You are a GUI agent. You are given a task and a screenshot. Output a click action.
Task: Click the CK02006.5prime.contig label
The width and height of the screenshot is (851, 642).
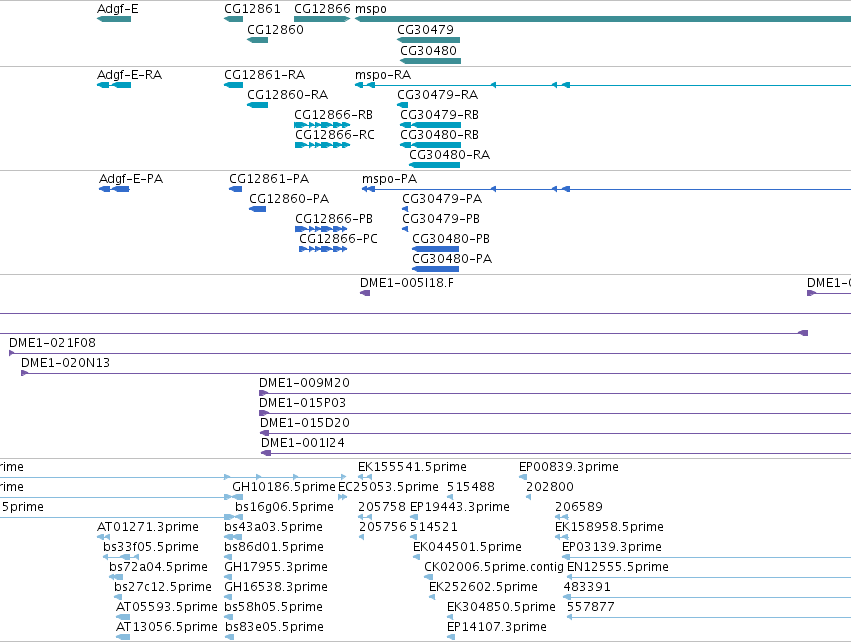[494, 567]
